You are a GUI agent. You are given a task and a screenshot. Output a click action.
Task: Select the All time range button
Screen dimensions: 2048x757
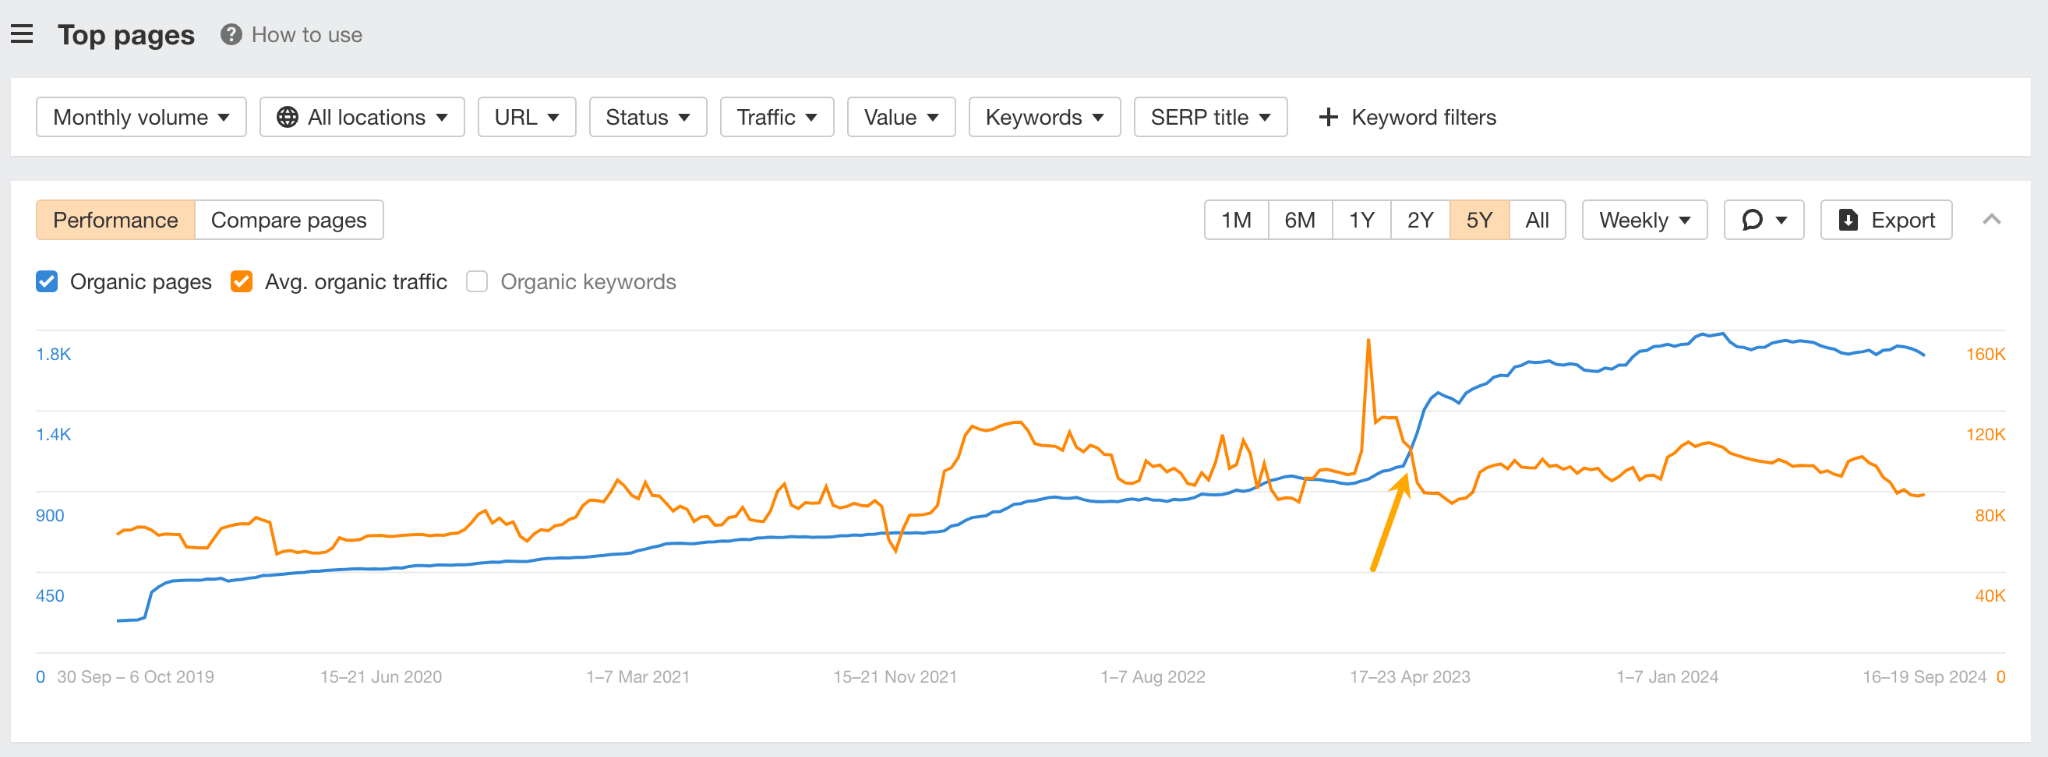[1537, 220]
